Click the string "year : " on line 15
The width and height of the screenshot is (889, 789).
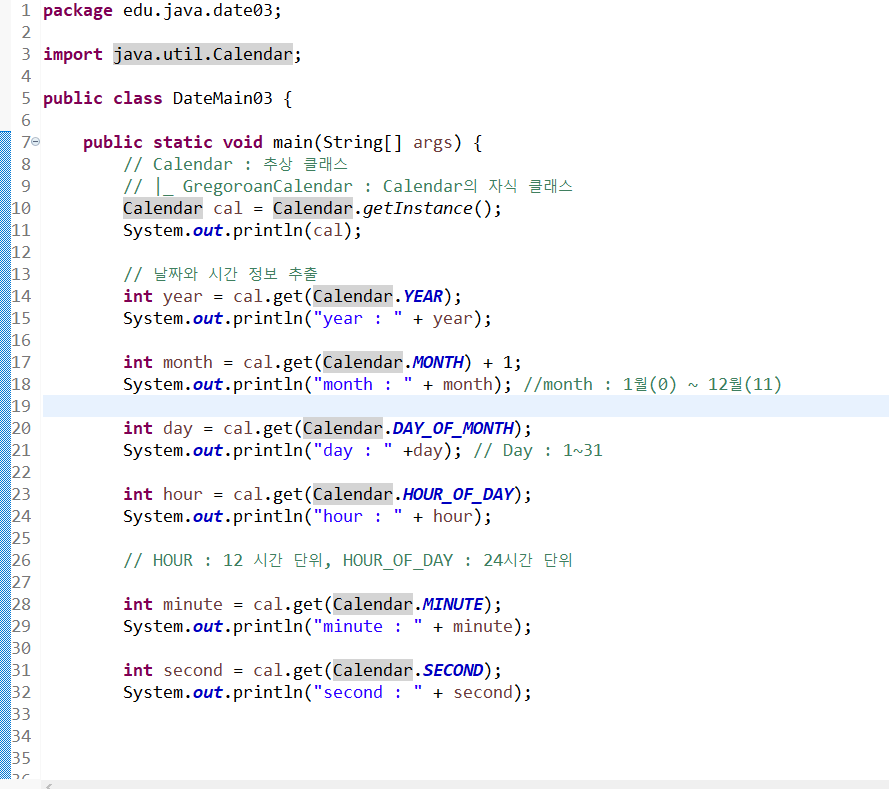[x=358, y=319]
